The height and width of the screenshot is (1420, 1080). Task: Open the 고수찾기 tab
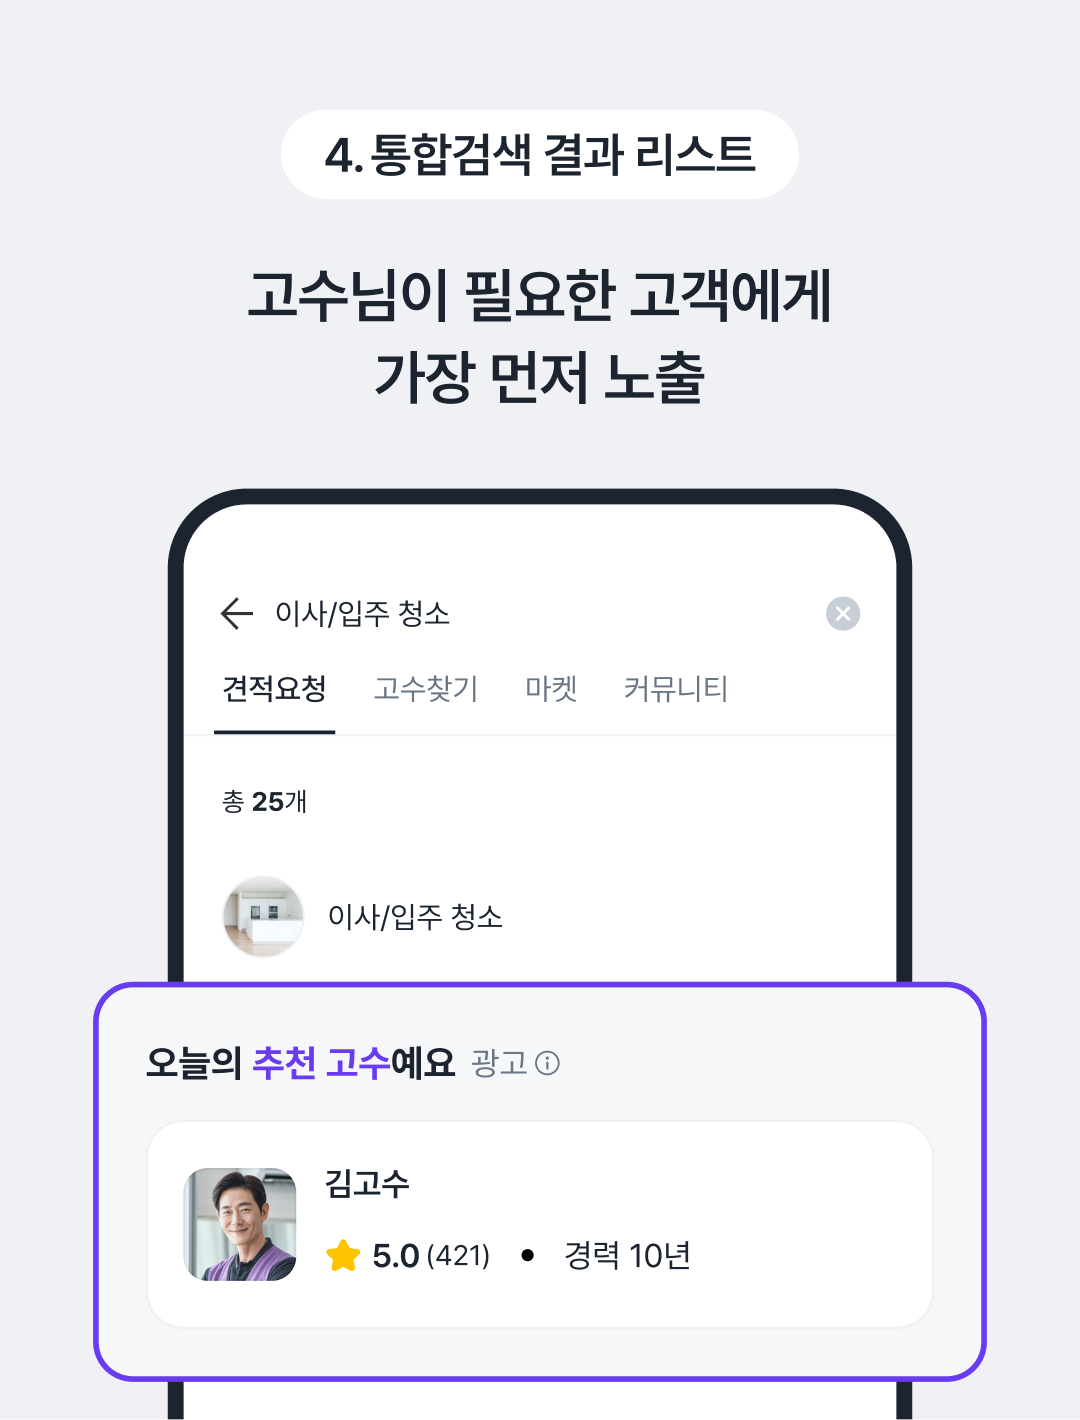[x=426, y=689]
